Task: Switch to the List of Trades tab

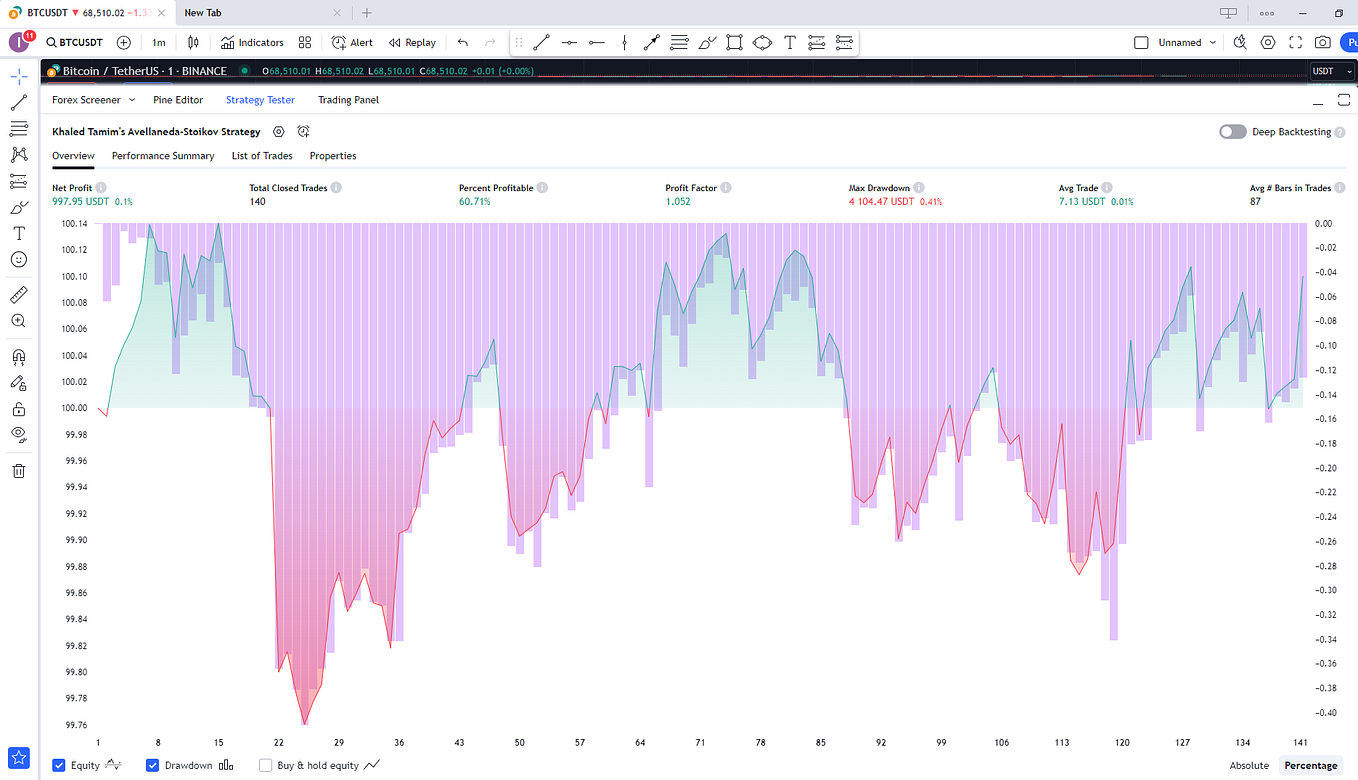Action: click(261, 156)
